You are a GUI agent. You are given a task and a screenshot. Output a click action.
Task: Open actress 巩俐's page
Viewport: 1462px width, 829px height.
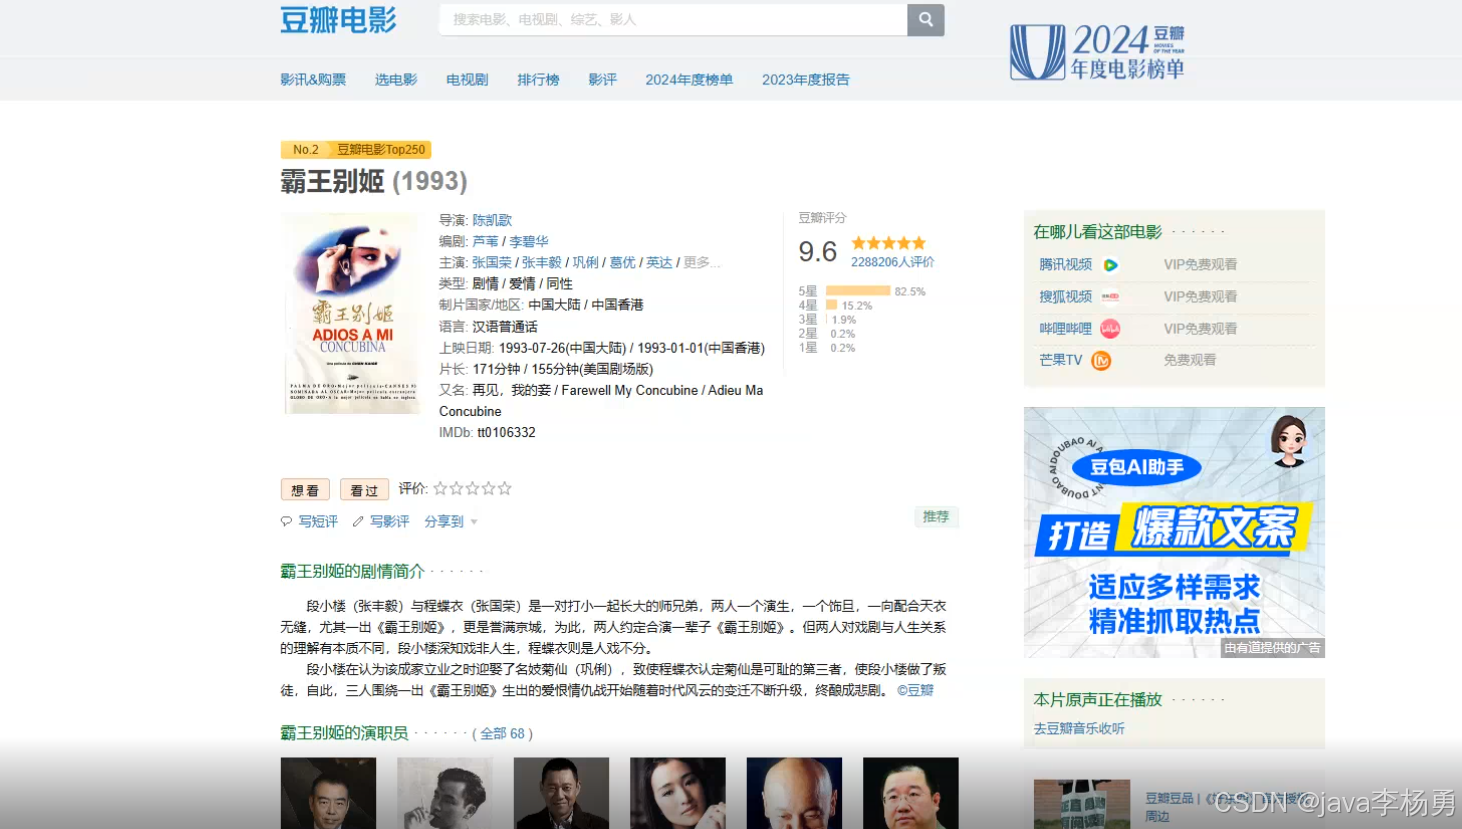click(x=586, y=262)
